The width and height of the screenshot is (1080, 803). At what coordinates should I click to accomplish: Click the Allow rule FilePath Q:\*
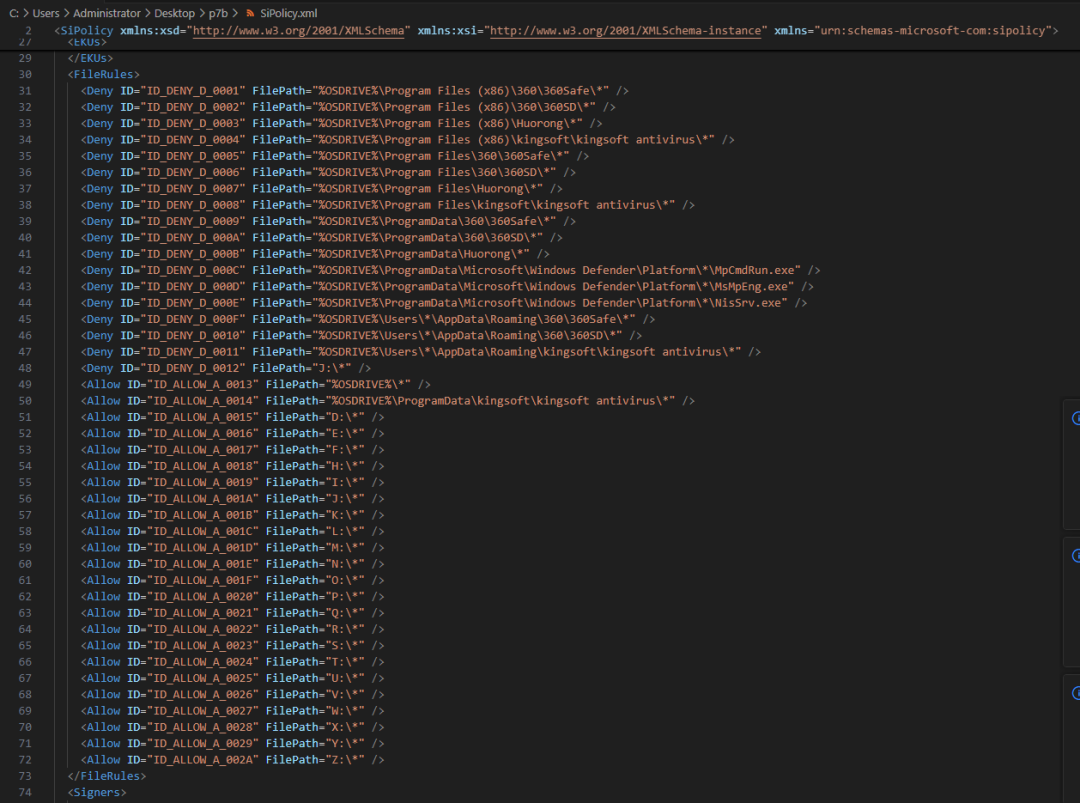pos(233,613)
